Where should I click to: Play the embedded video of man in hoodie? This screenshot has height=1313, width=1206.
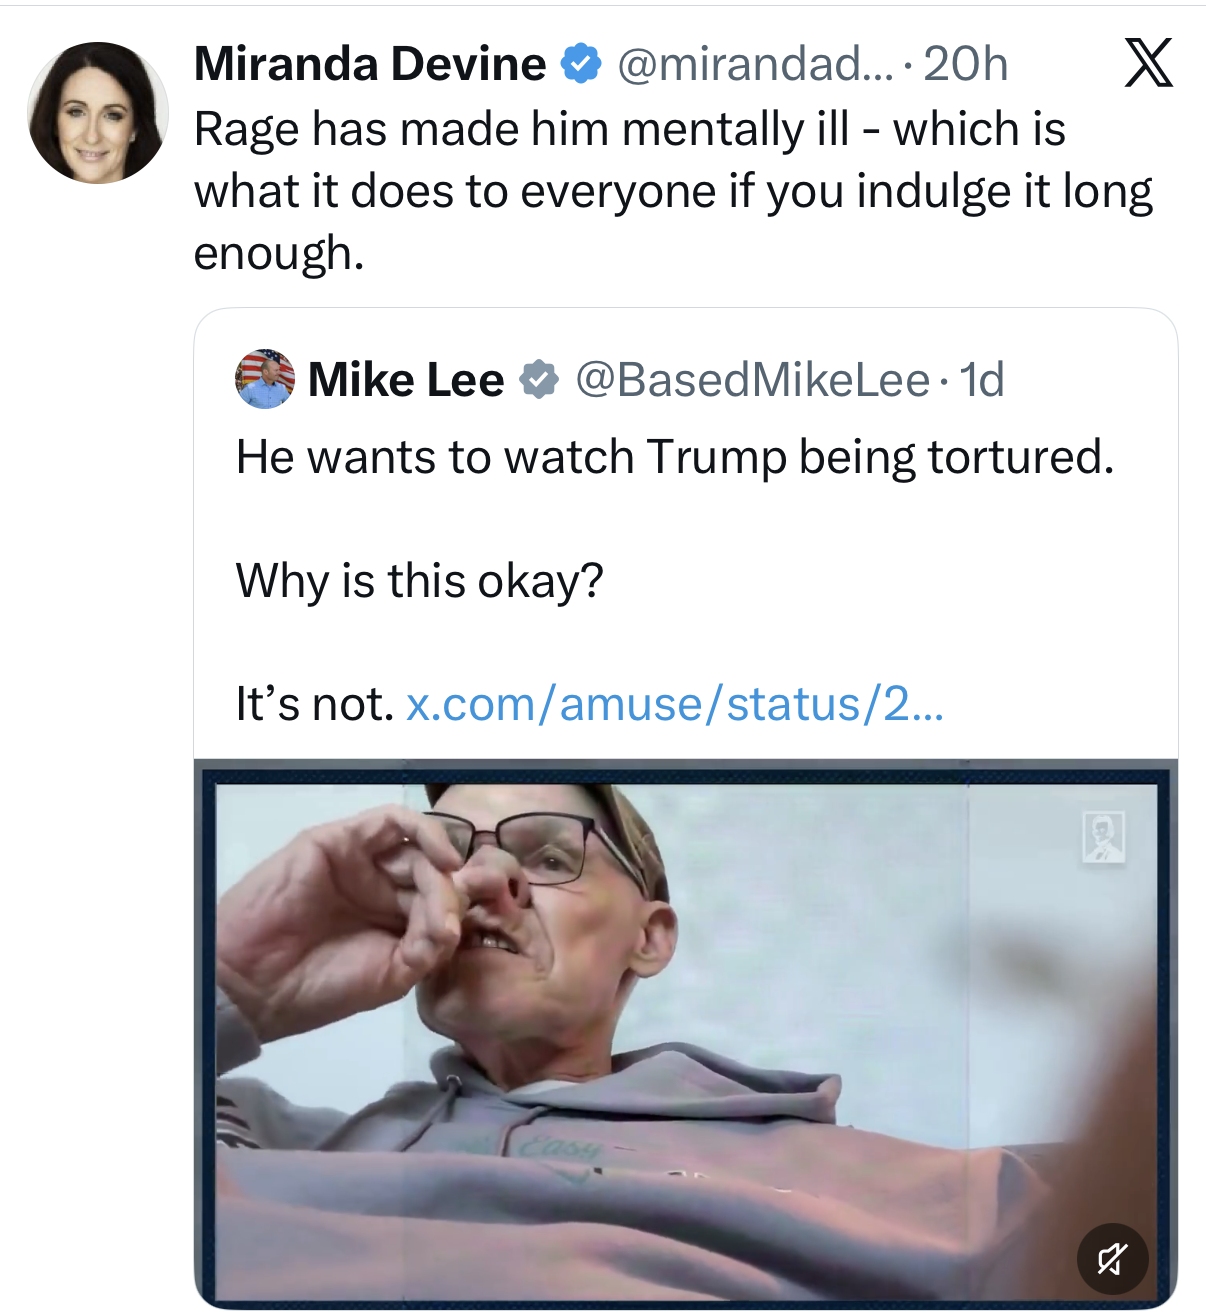tap(686, 1030)
